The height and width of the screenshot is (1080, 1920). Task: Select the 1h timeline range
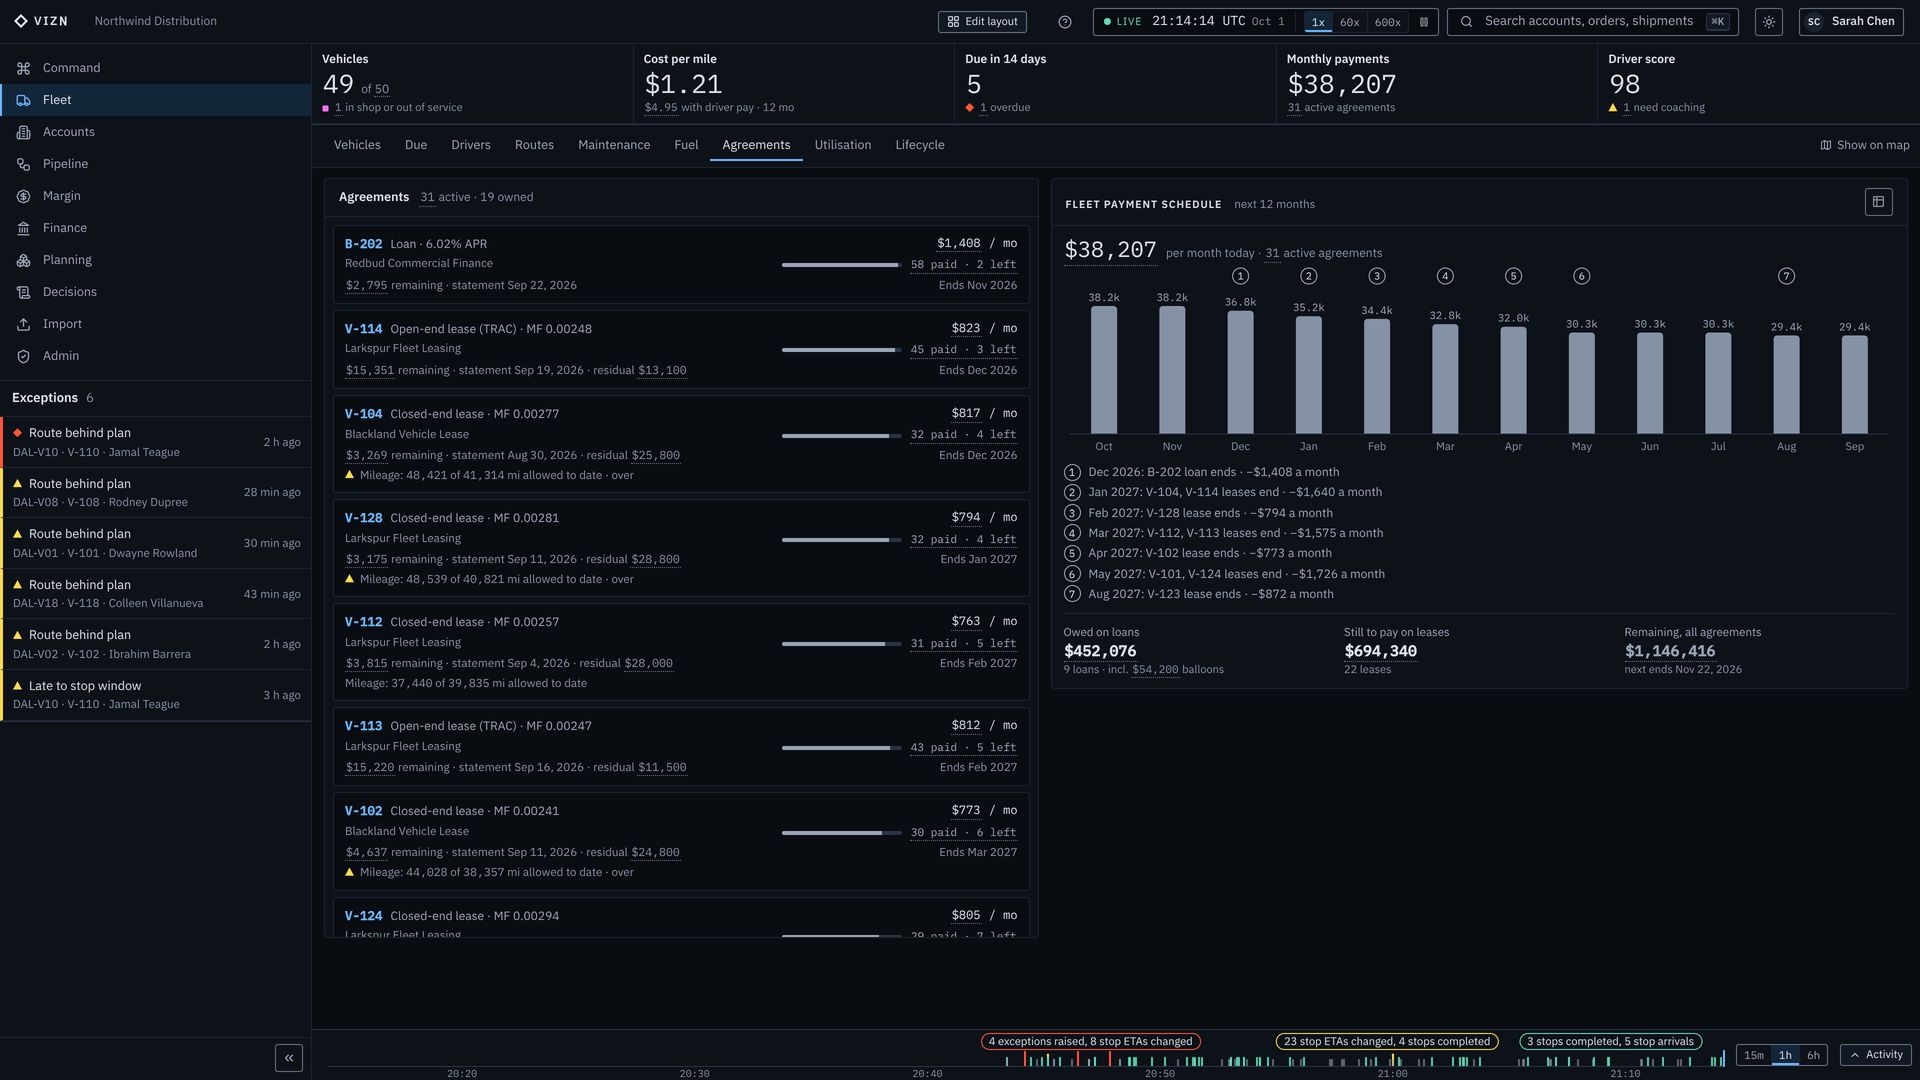coord(1785,1055)
